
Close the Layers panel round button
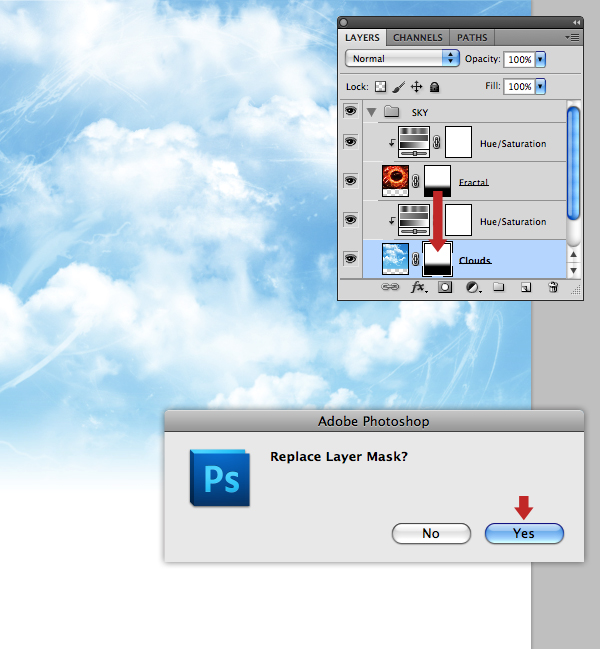click(x=343, y=22)
